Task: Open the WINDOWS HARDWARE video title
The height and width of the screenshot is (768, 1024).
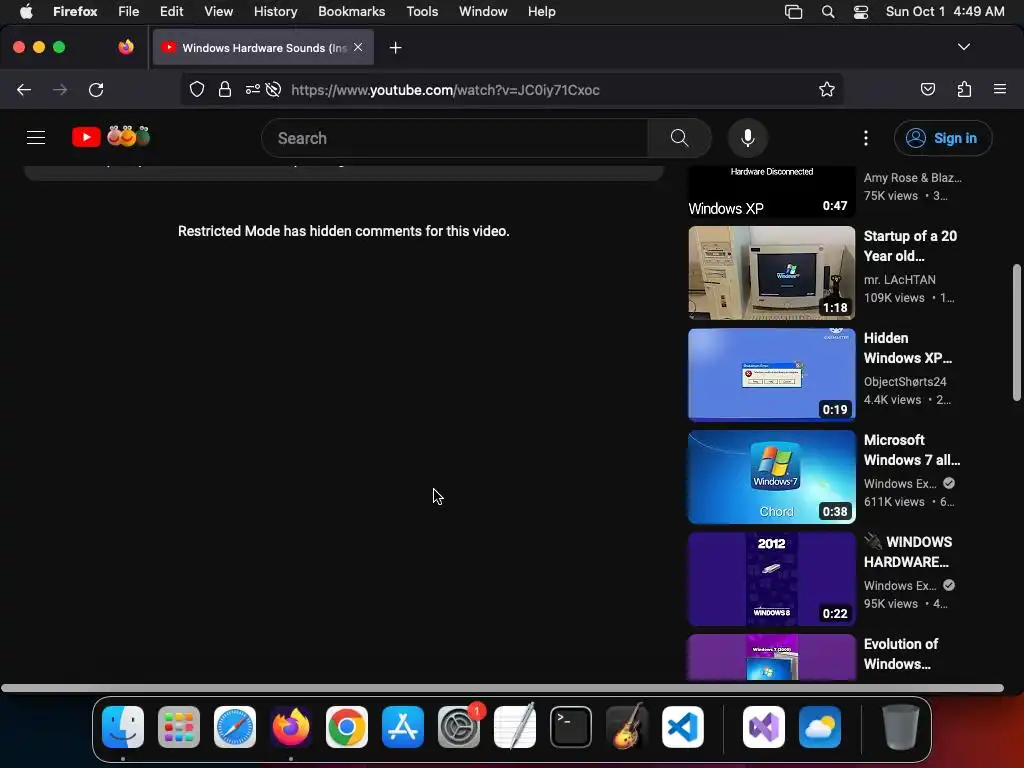Action: (908, 552)
